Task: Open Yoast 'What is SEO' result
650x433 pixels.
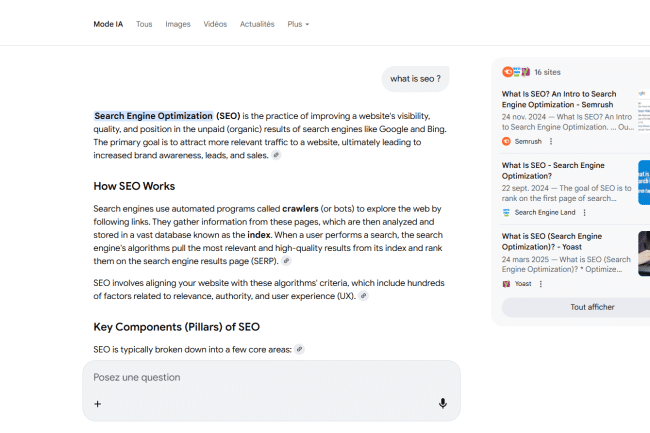Action: pyautogui.click(x=552, y=242)
